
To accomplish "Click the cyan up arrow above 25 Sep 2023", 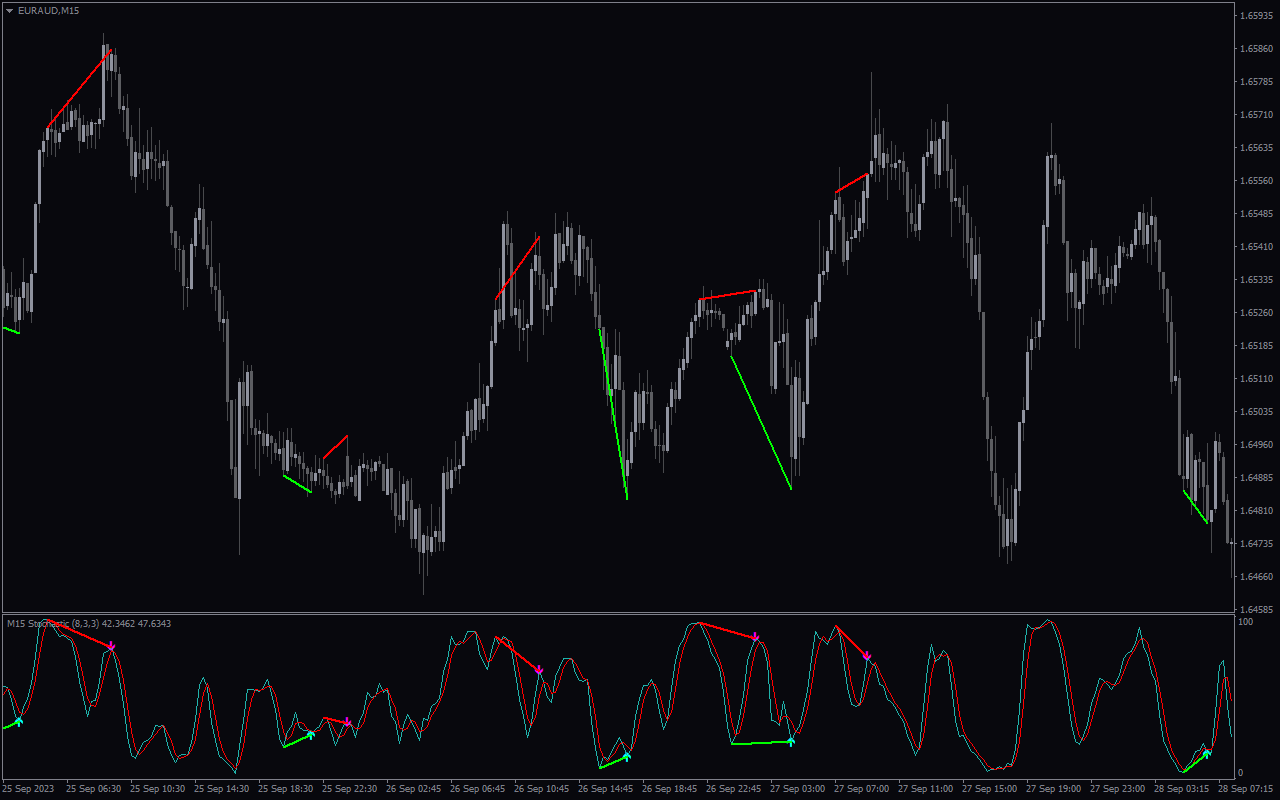I will (18, 721).
